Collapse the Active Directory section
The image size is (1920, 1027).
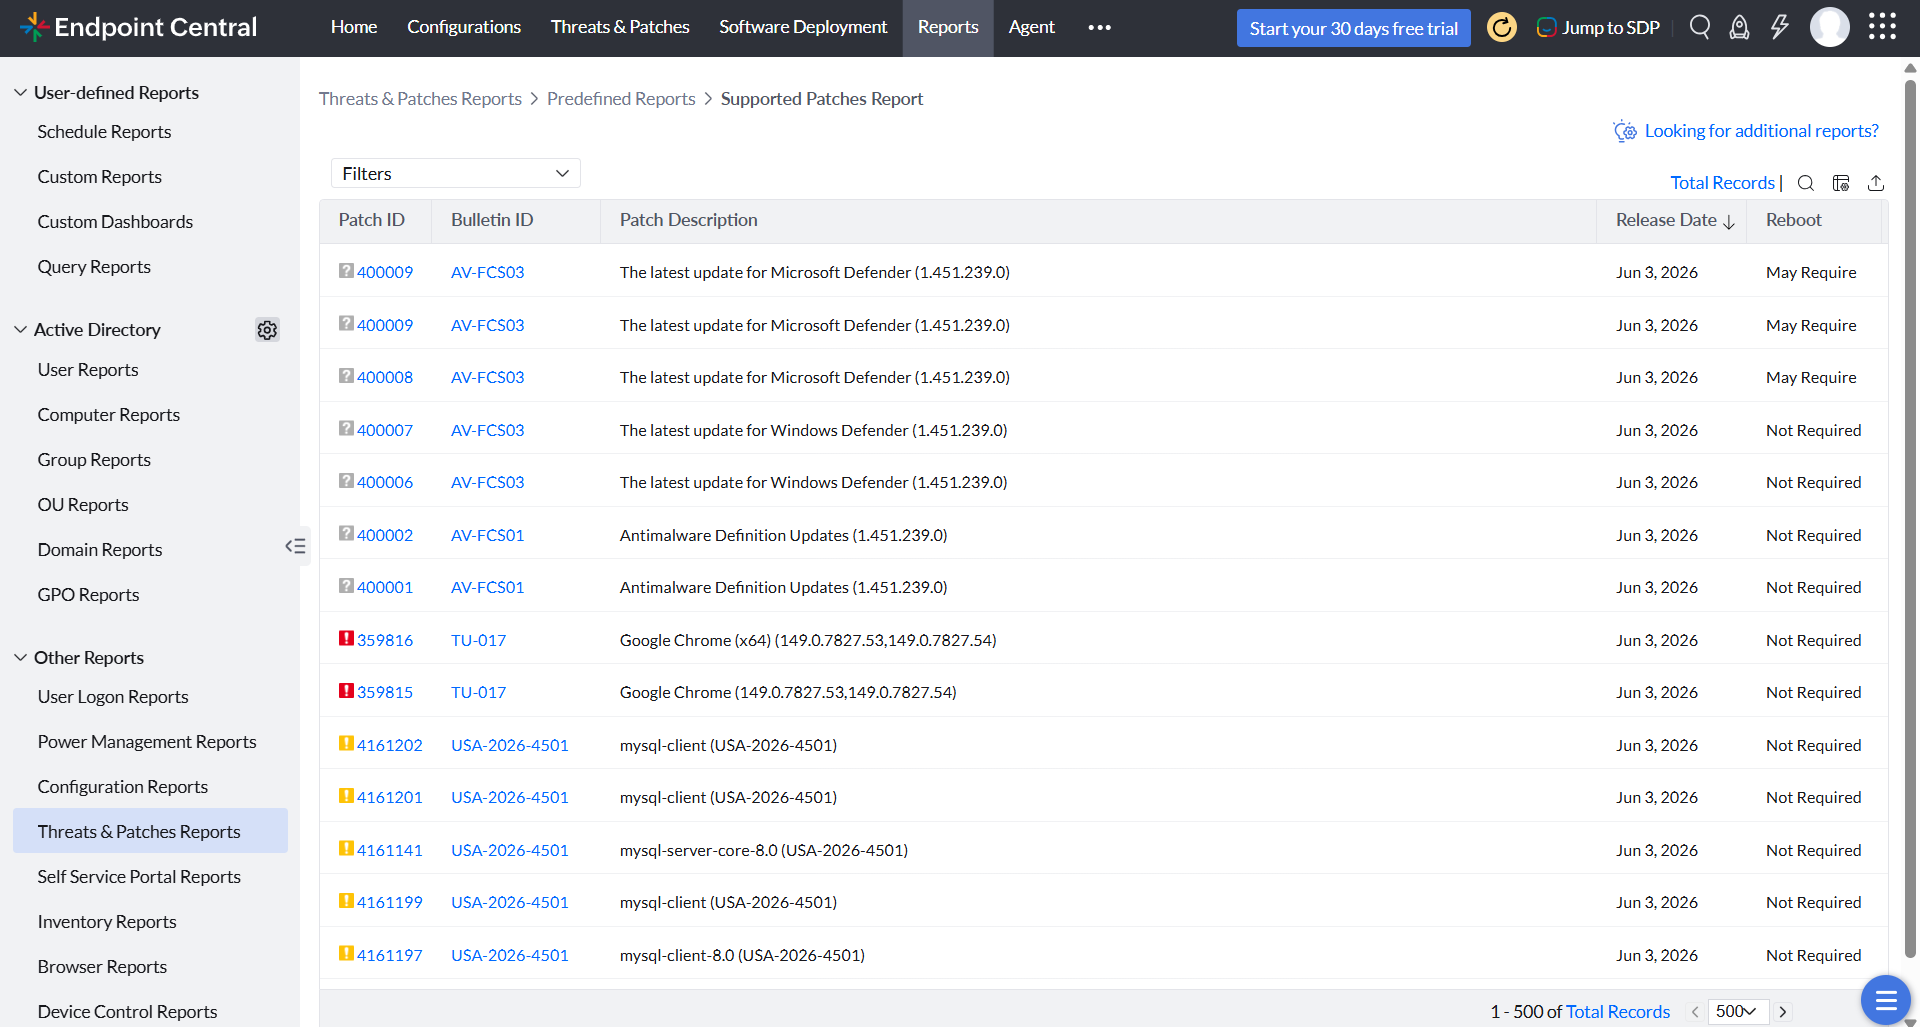click(20, 330)
